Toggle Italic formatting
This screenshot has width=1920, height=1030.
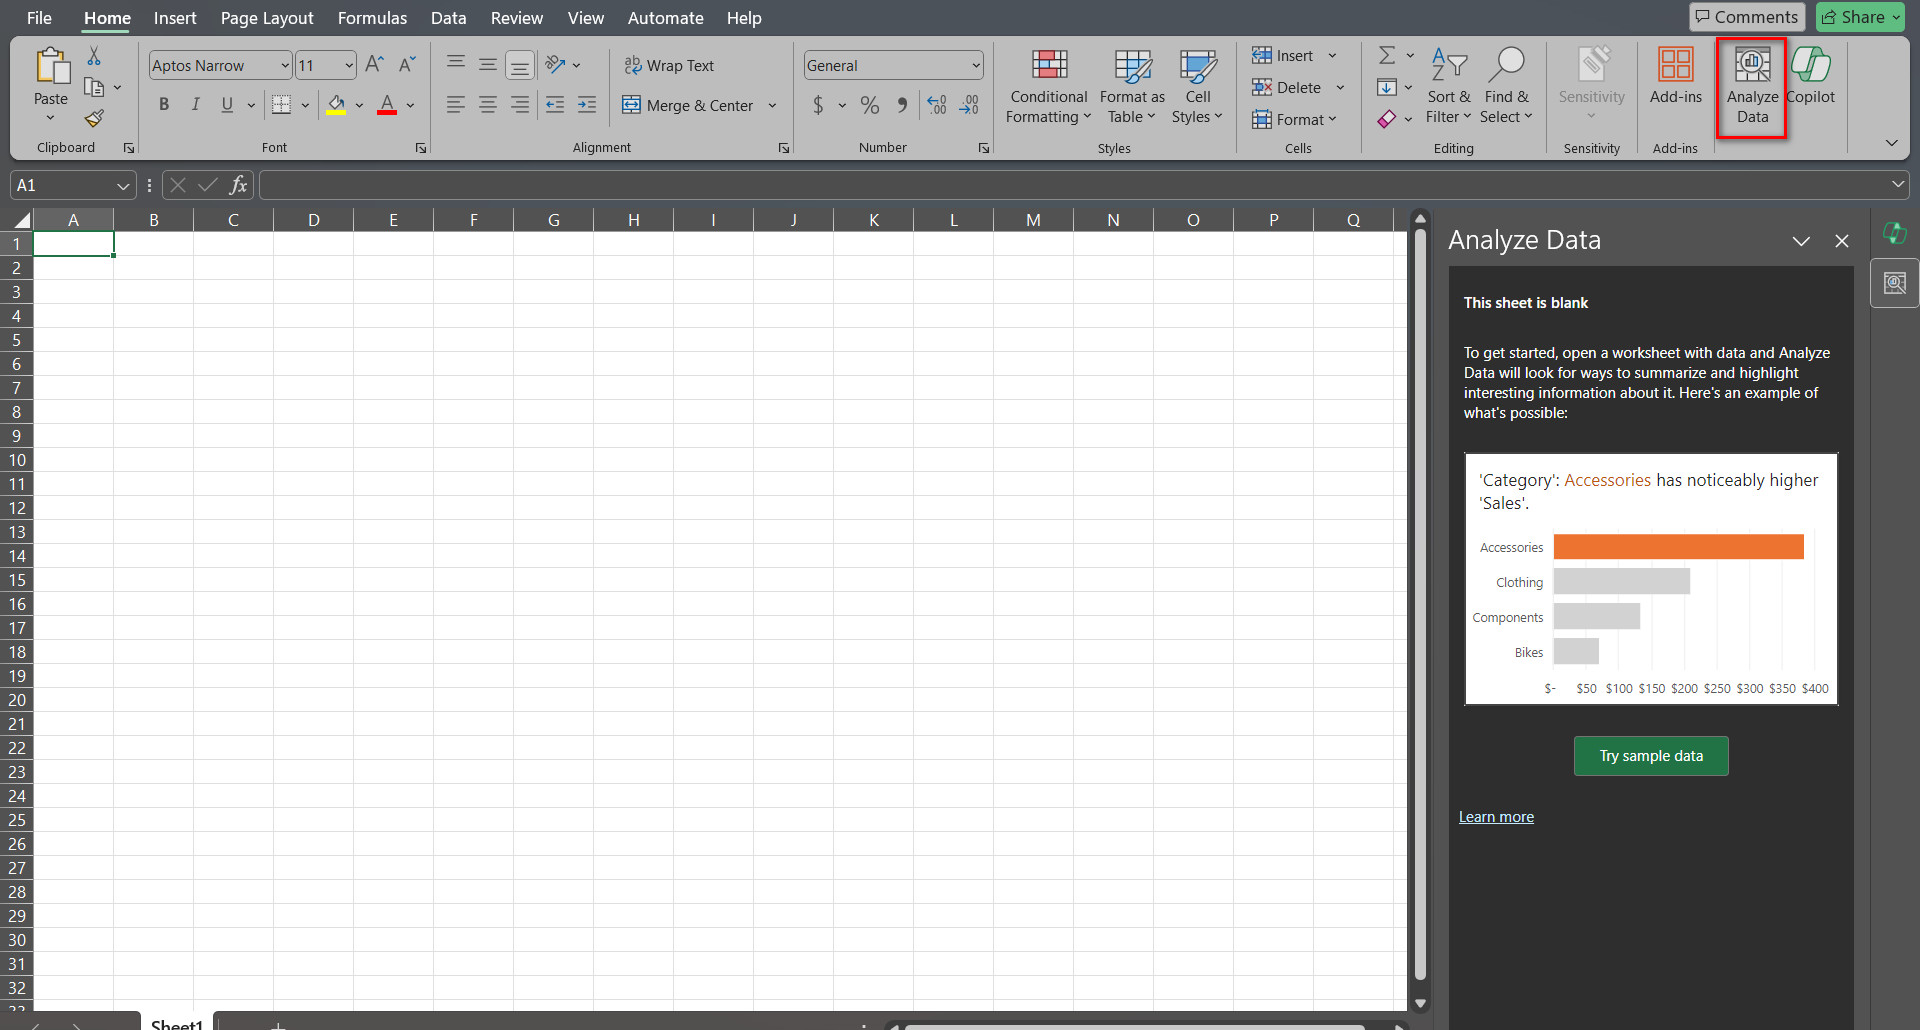pos(196,105)
